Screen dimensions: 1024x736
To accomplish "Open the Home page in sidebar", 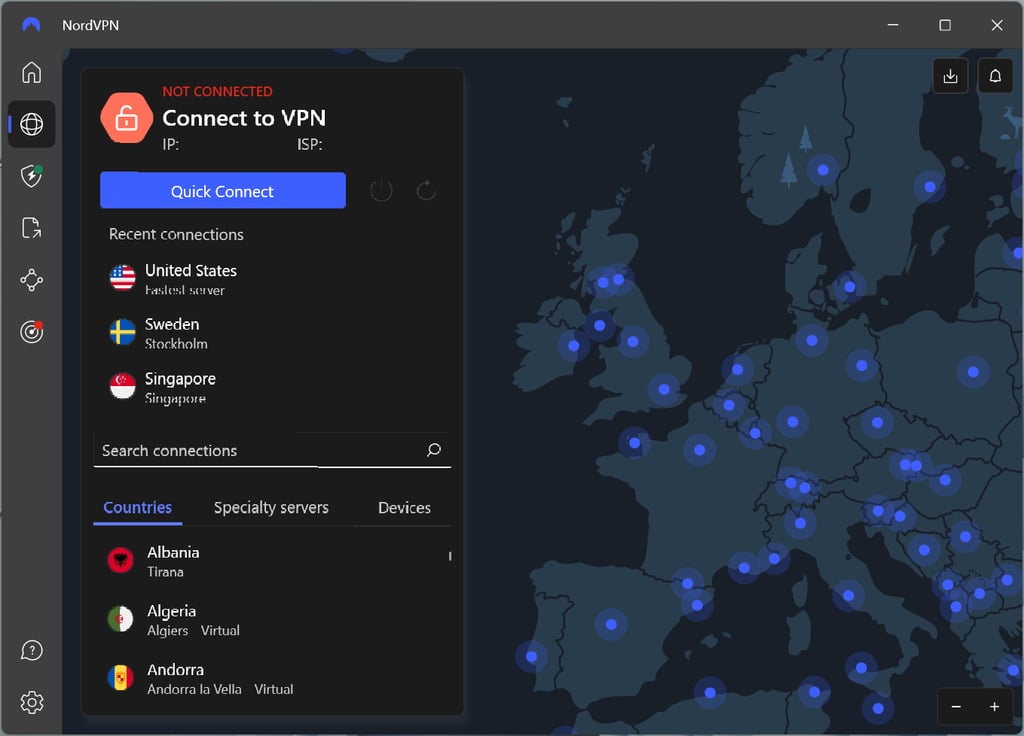I will (x=31, y=72).
